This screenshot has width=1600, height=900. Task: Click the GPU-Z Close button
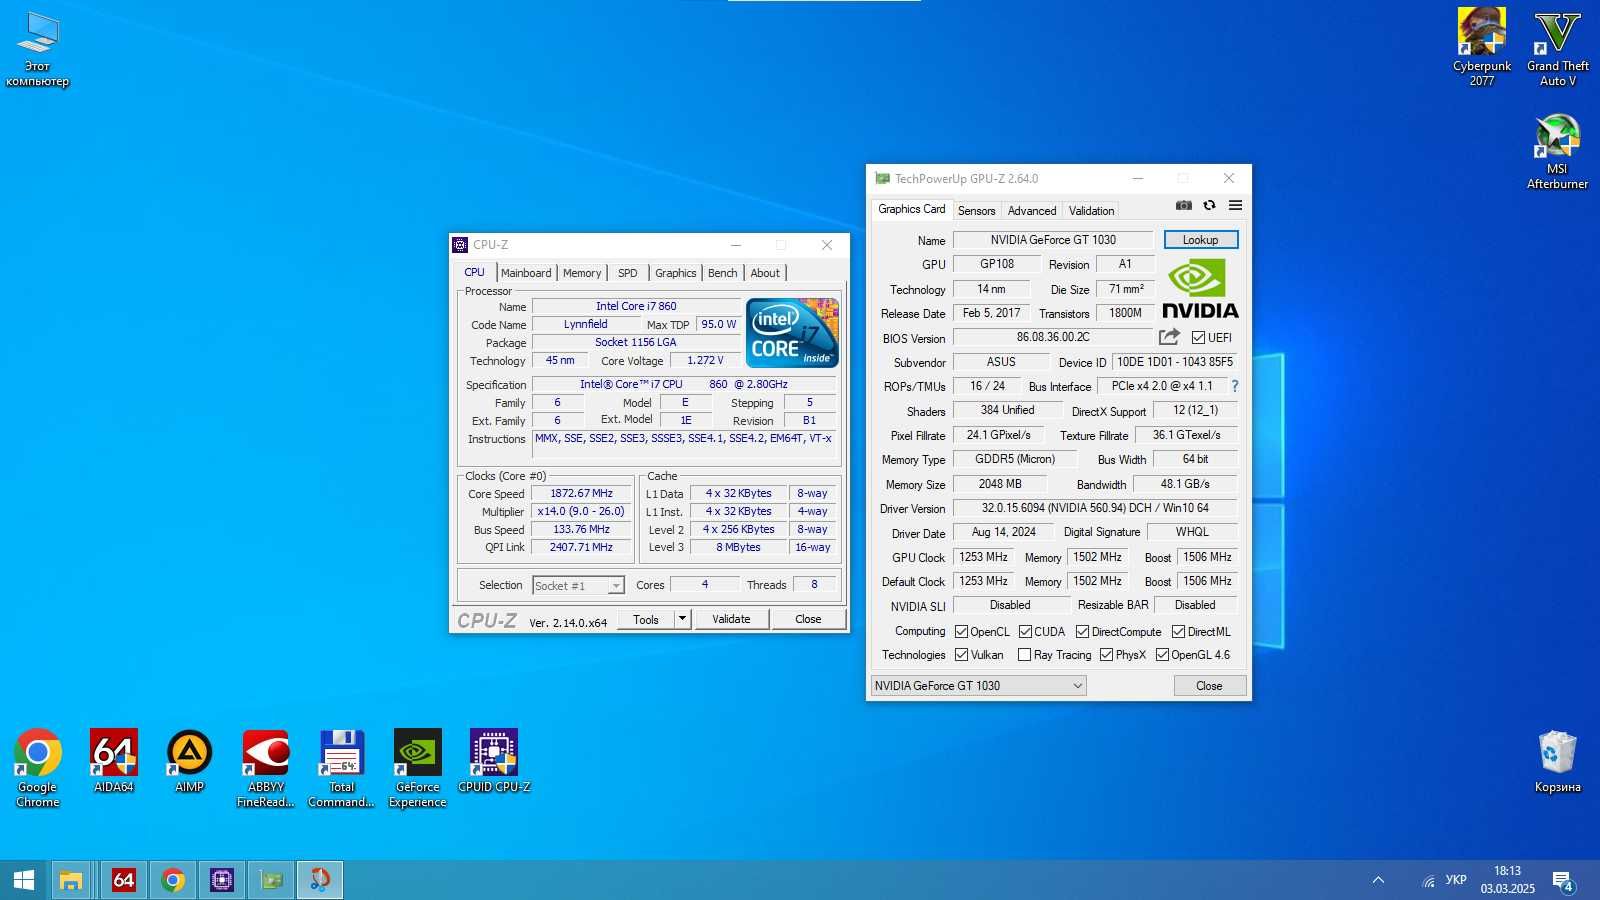click(1209, 686)
